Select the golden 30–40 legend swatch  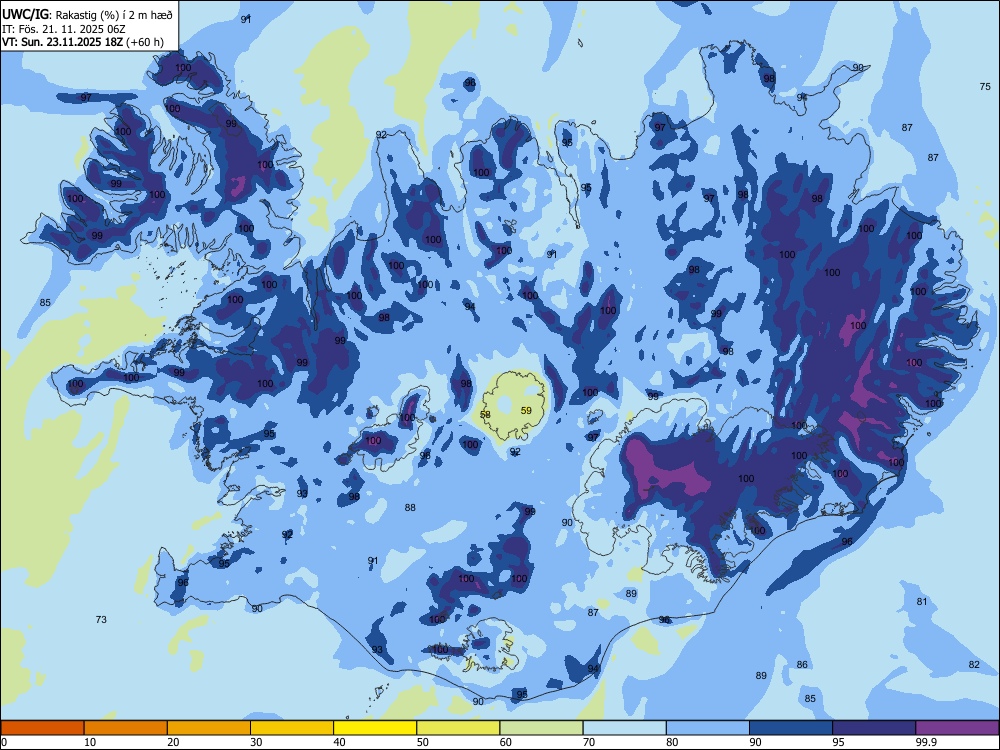[292, 728]
